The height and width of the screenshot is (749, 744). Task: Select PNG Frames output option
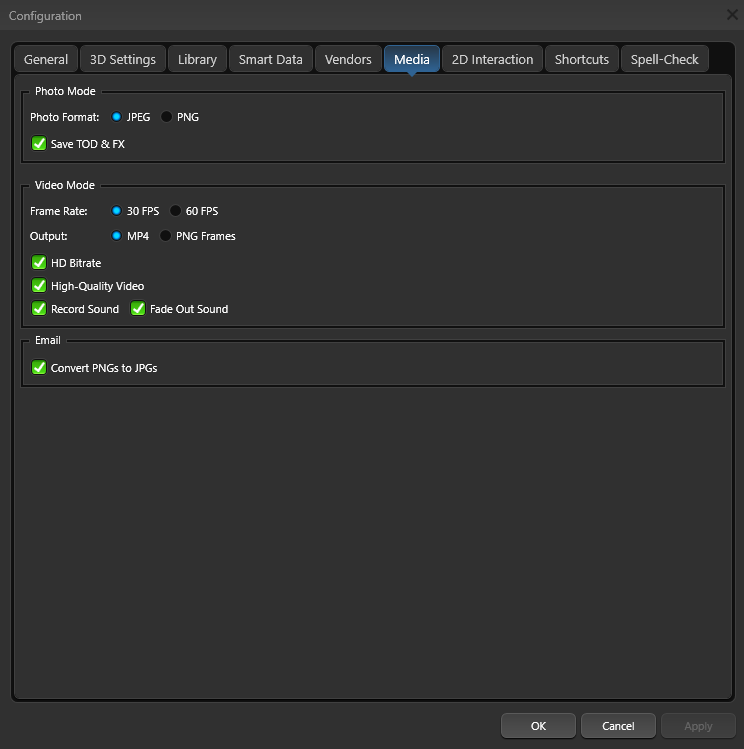click(x=166, y=236)
